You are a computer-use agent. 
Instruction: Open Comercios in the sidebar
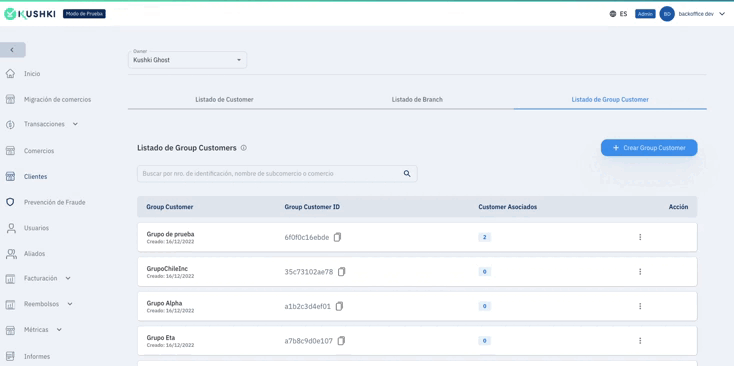click(39, 151)
